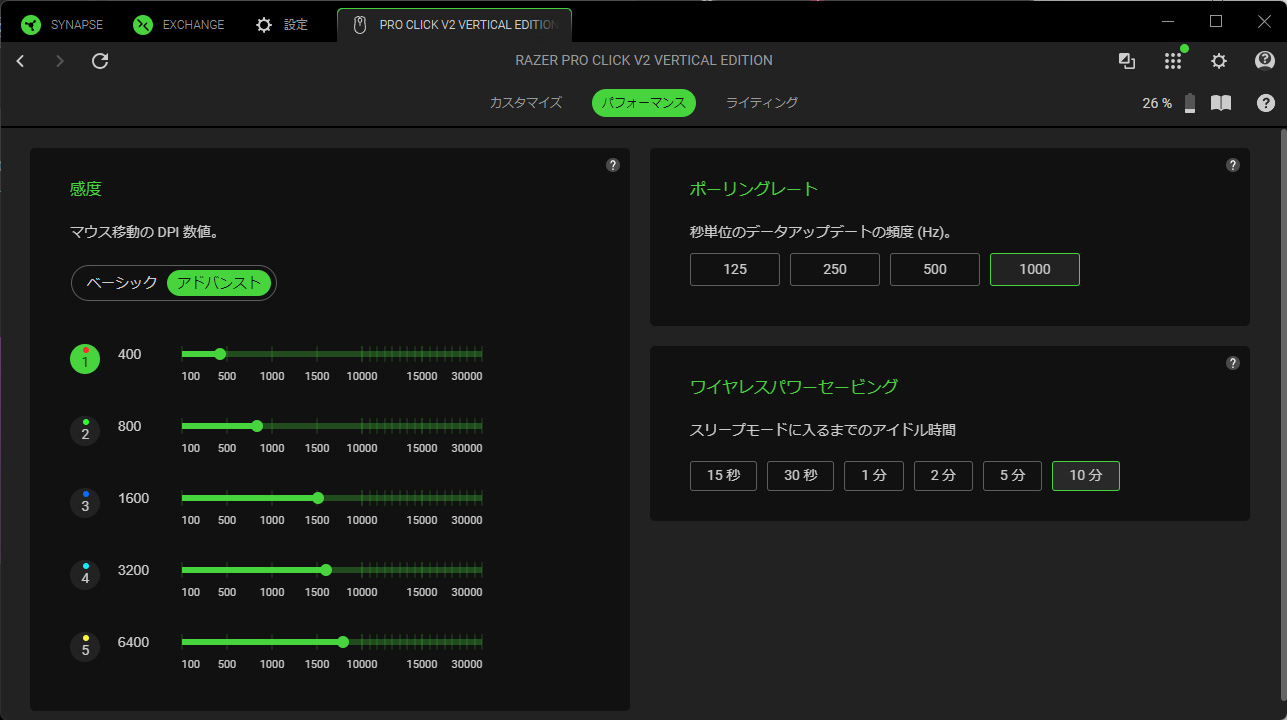1287x720 pixels.
Task: Open the modules grid icon
Action: pyautogui.click(x=1173, y=61)
